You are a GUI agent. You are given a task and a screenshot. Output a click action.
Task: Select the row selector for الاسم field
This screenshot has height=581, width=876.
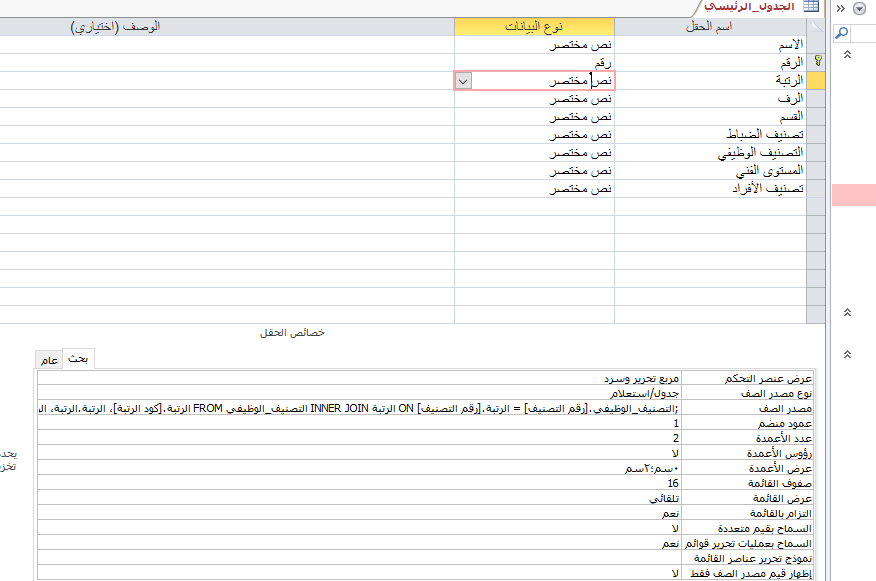[817, 45]
